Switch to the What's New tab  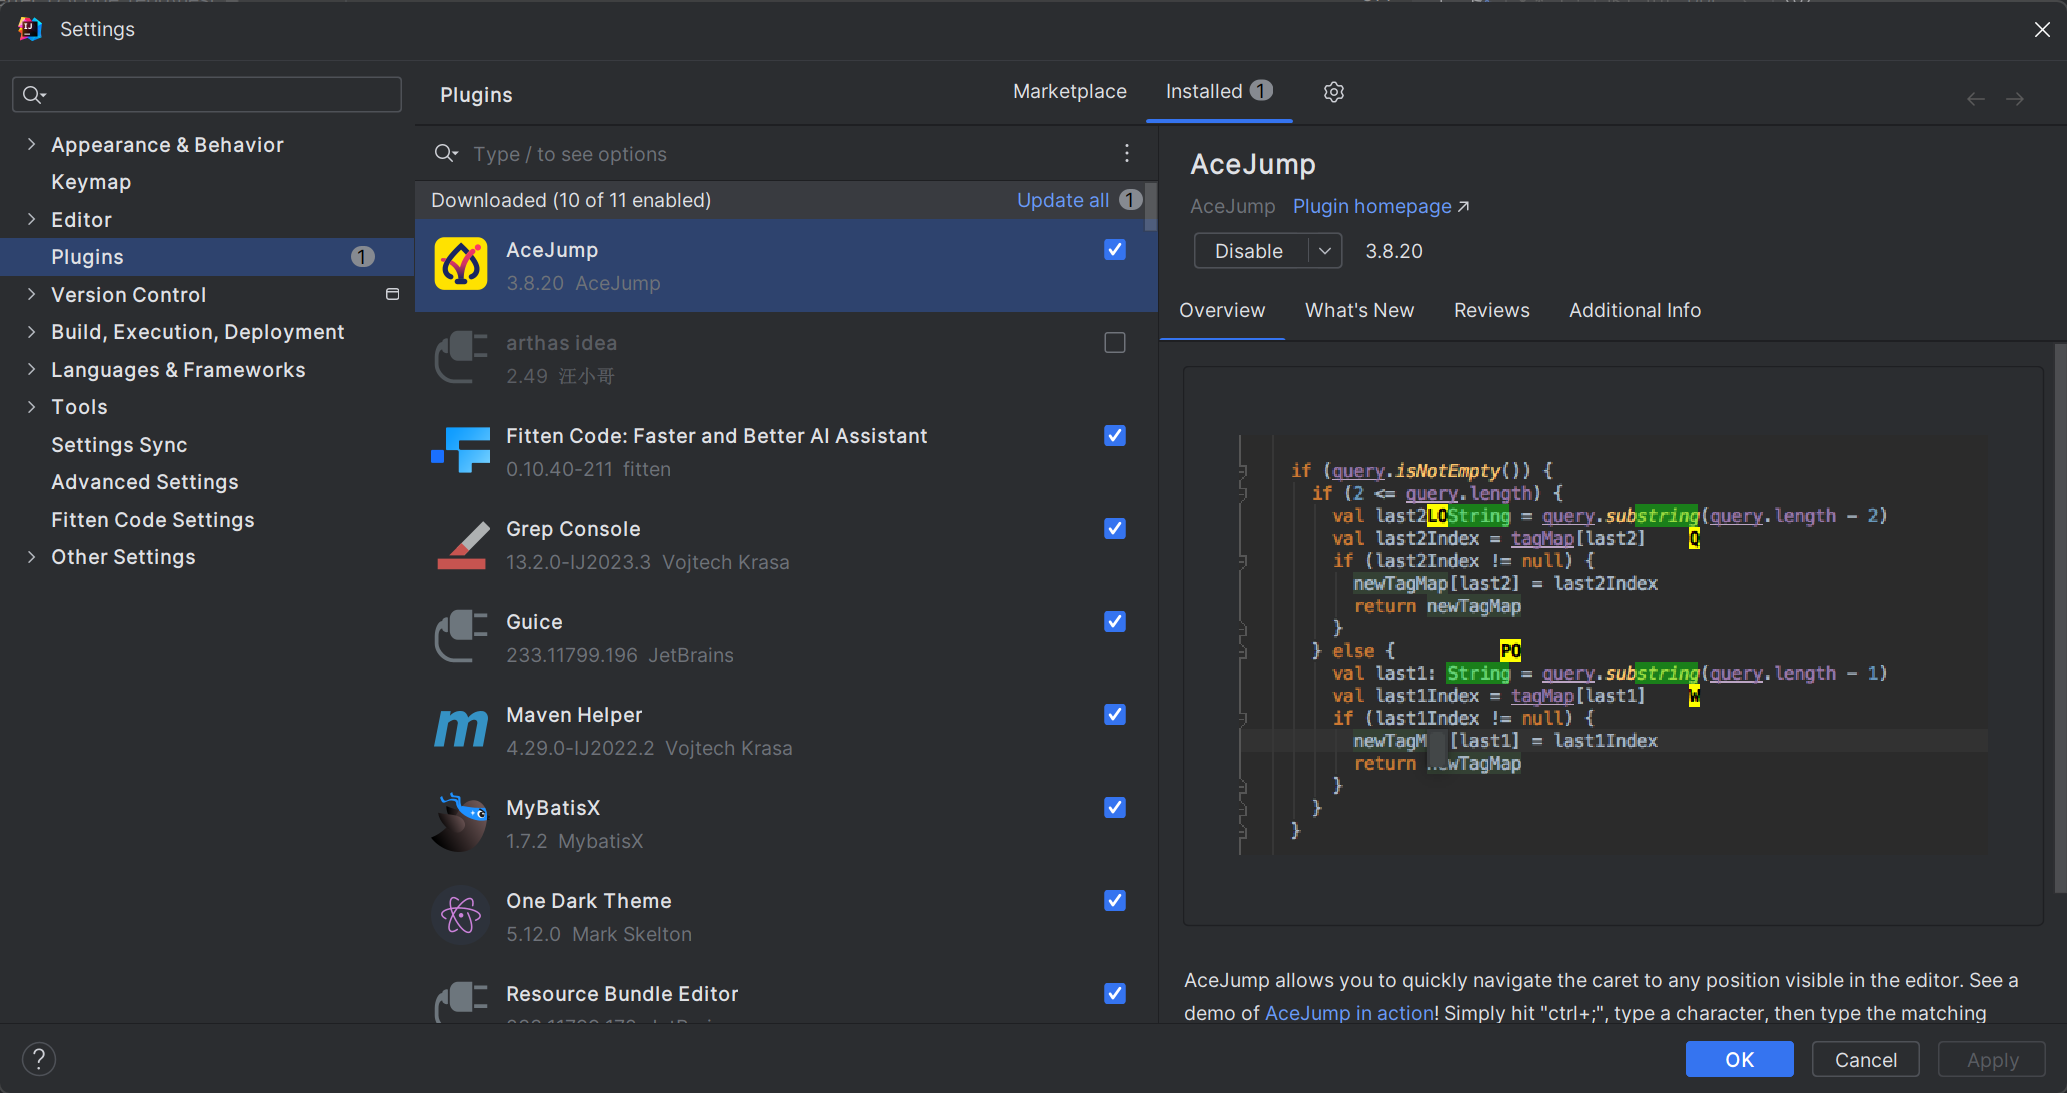tap(1359, 310)
